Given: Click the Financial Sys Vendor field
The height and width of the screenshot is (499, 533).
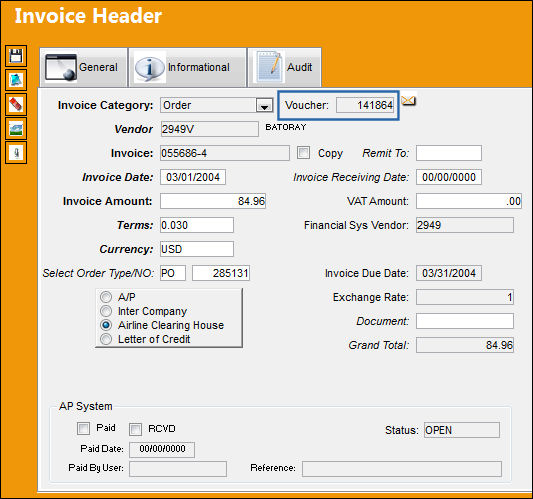Looking at the screenshot, I should click(465, 225).
